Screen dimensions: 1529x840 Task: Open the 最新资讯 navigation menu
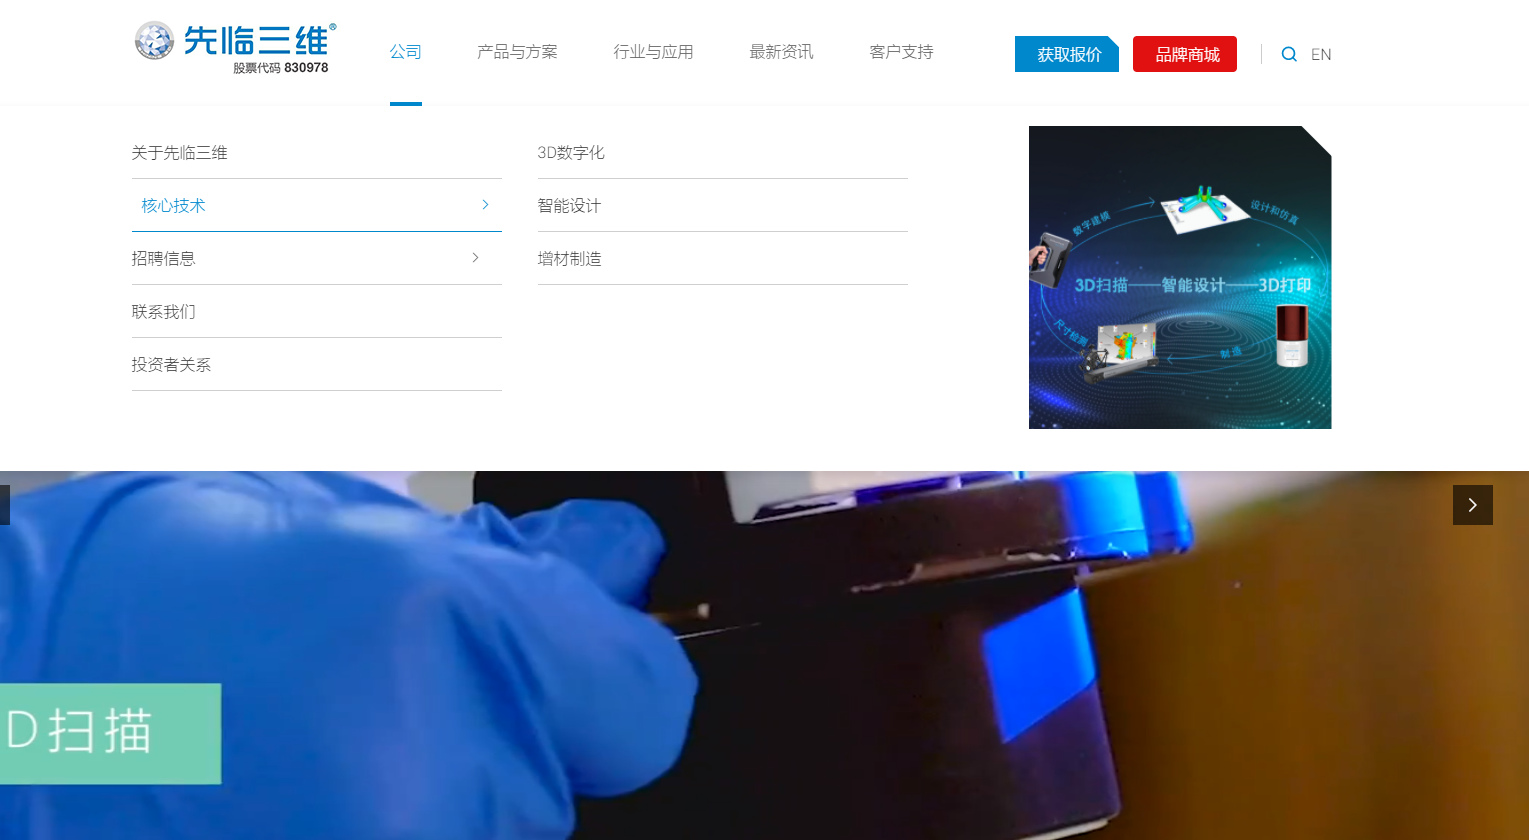(x=781, y=51)
